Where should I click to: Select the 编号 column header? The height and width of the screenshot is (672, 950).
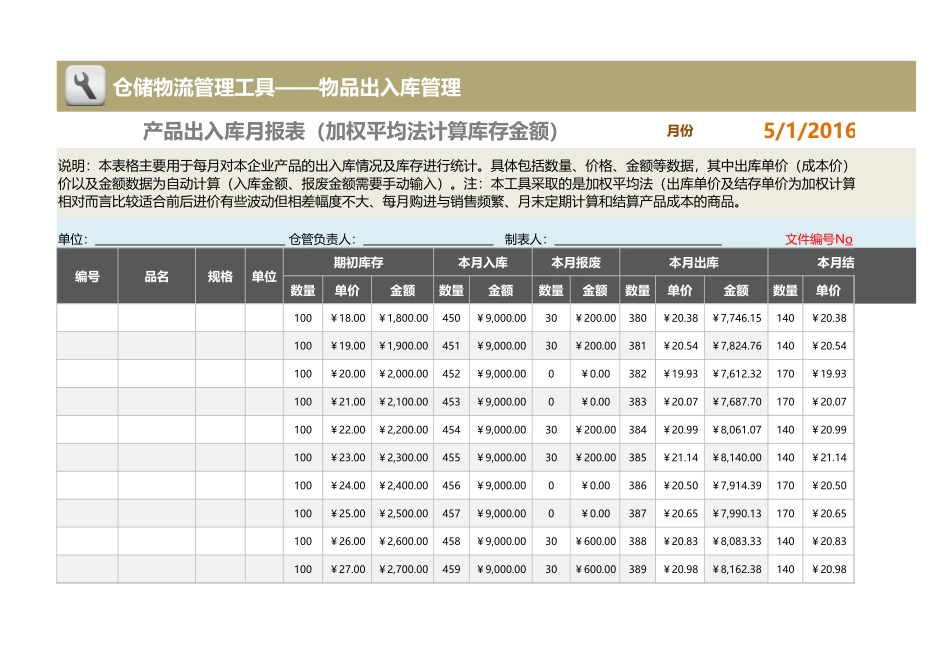(87, 277)
